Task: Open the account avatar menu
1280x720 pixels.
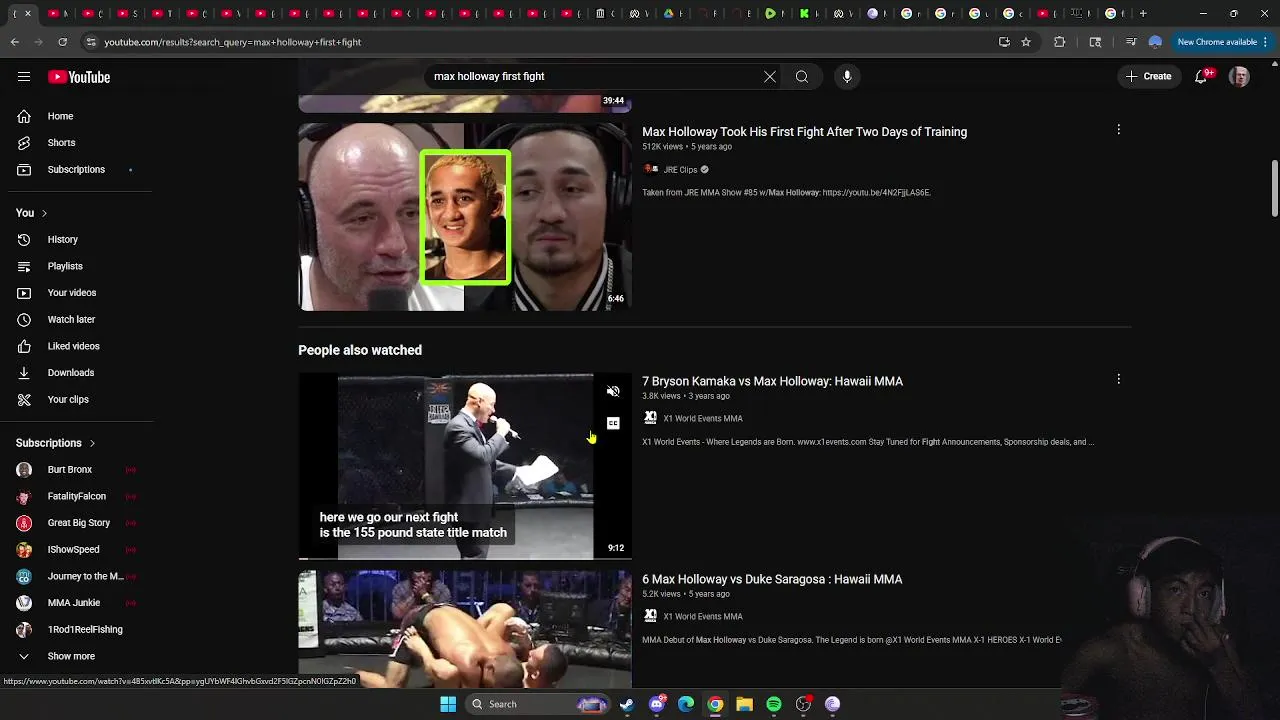Action: pos(1239,77)
